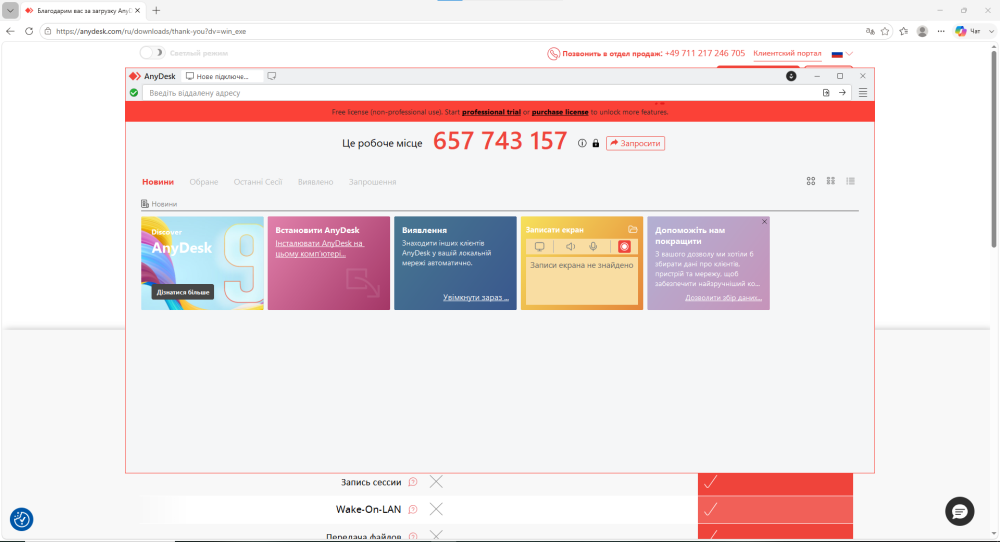Click workplace ID number 657 743 157
Viewport: 1000px width, 542px height.
pyautogui.click(x=500, y=142)
